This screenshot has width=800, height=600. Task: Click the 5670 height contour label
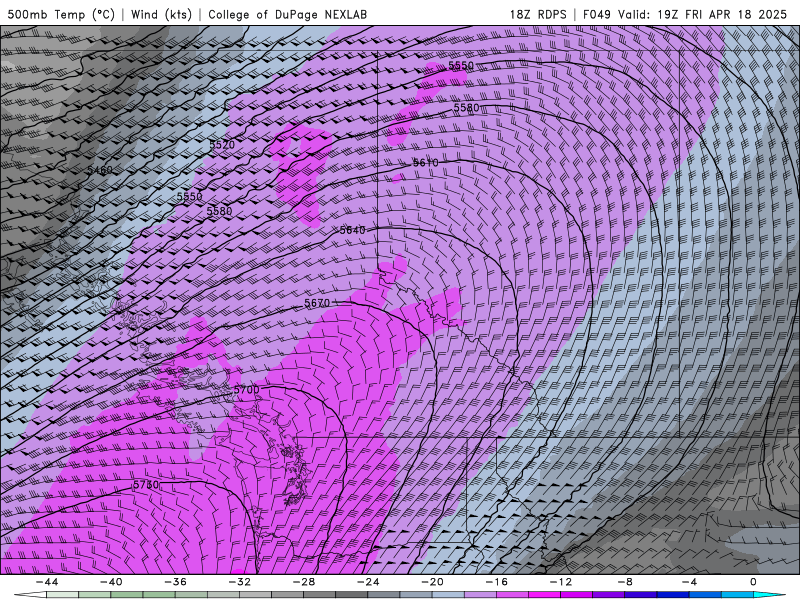pos(317,303)
